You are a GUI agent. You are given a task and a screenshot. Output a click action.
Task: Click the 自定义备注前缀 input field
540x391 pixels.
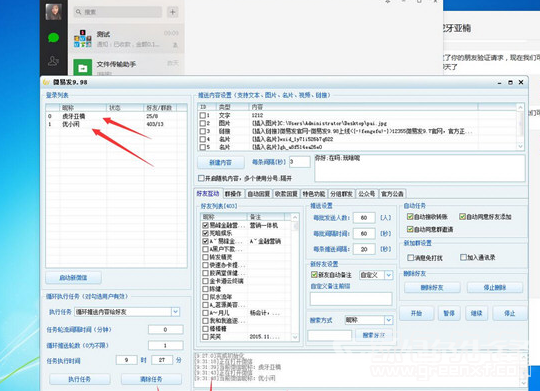click(x=351, y=299)
